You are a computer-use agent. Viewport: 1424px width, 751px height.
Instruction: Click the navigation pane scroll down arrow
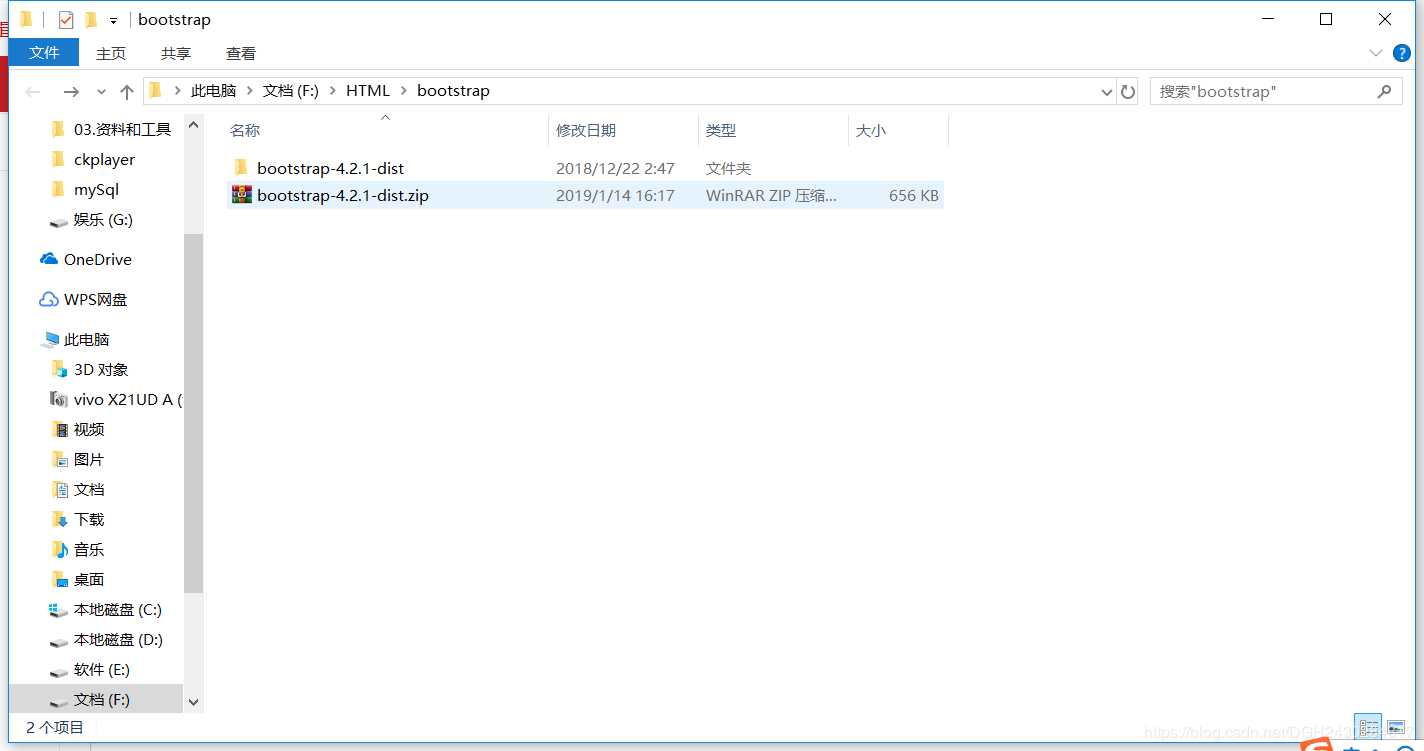(x=194, y=702)
